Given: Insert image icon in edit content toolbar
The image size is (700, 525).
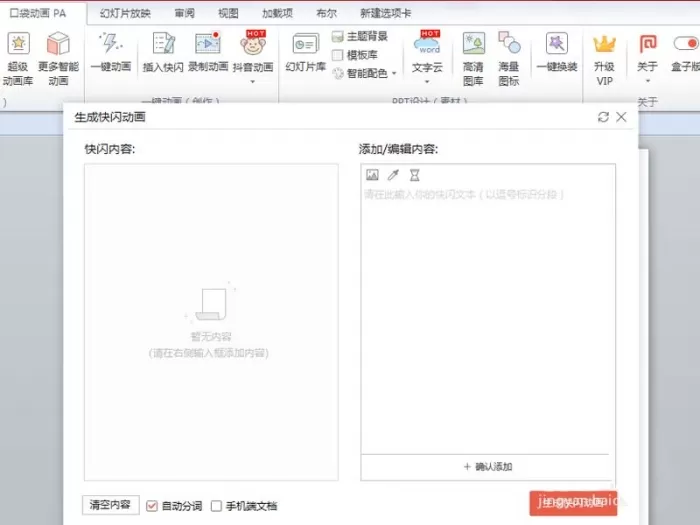Looking at the screenshot, I should pos(372,175).
